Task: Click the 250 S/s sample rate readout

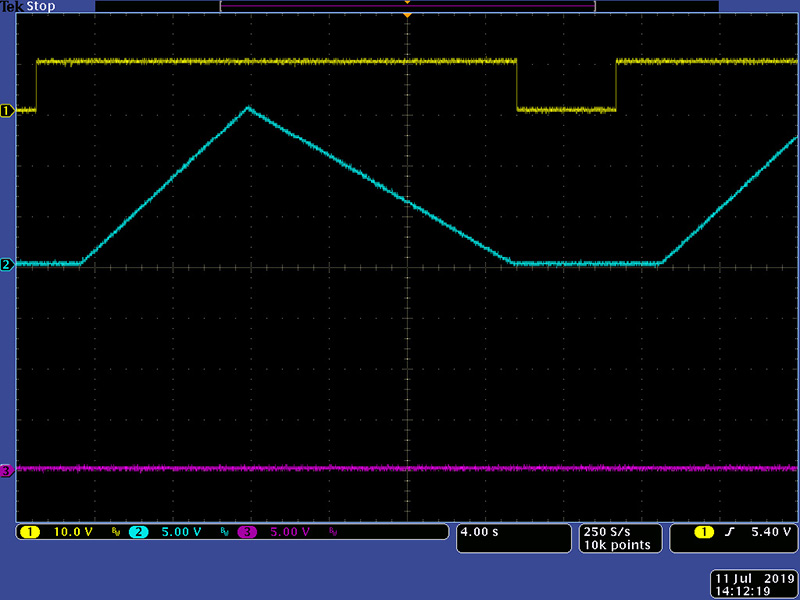Action: [x=607, y=532]
